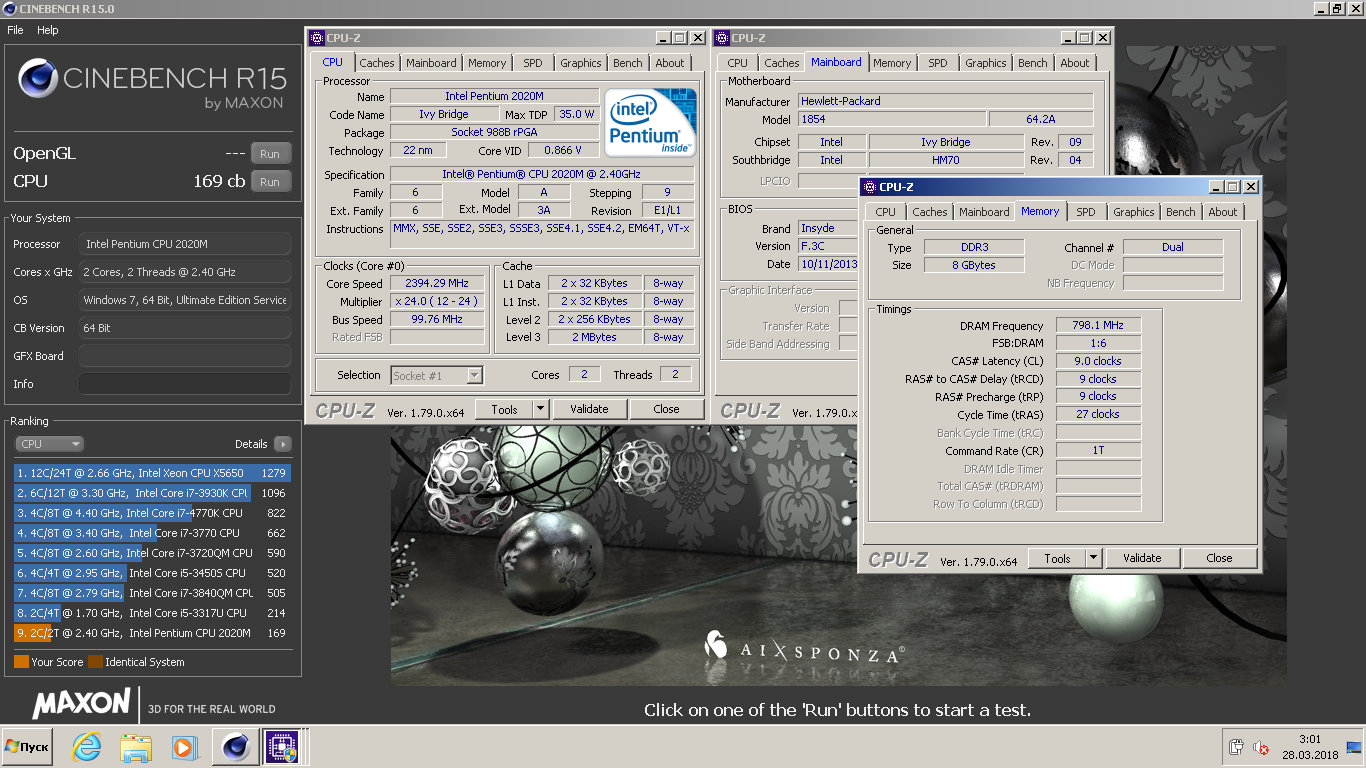Open Windows Explorer folder icon on taskbar
Screen dimensions: 1366x768
(x=135, y=746)
